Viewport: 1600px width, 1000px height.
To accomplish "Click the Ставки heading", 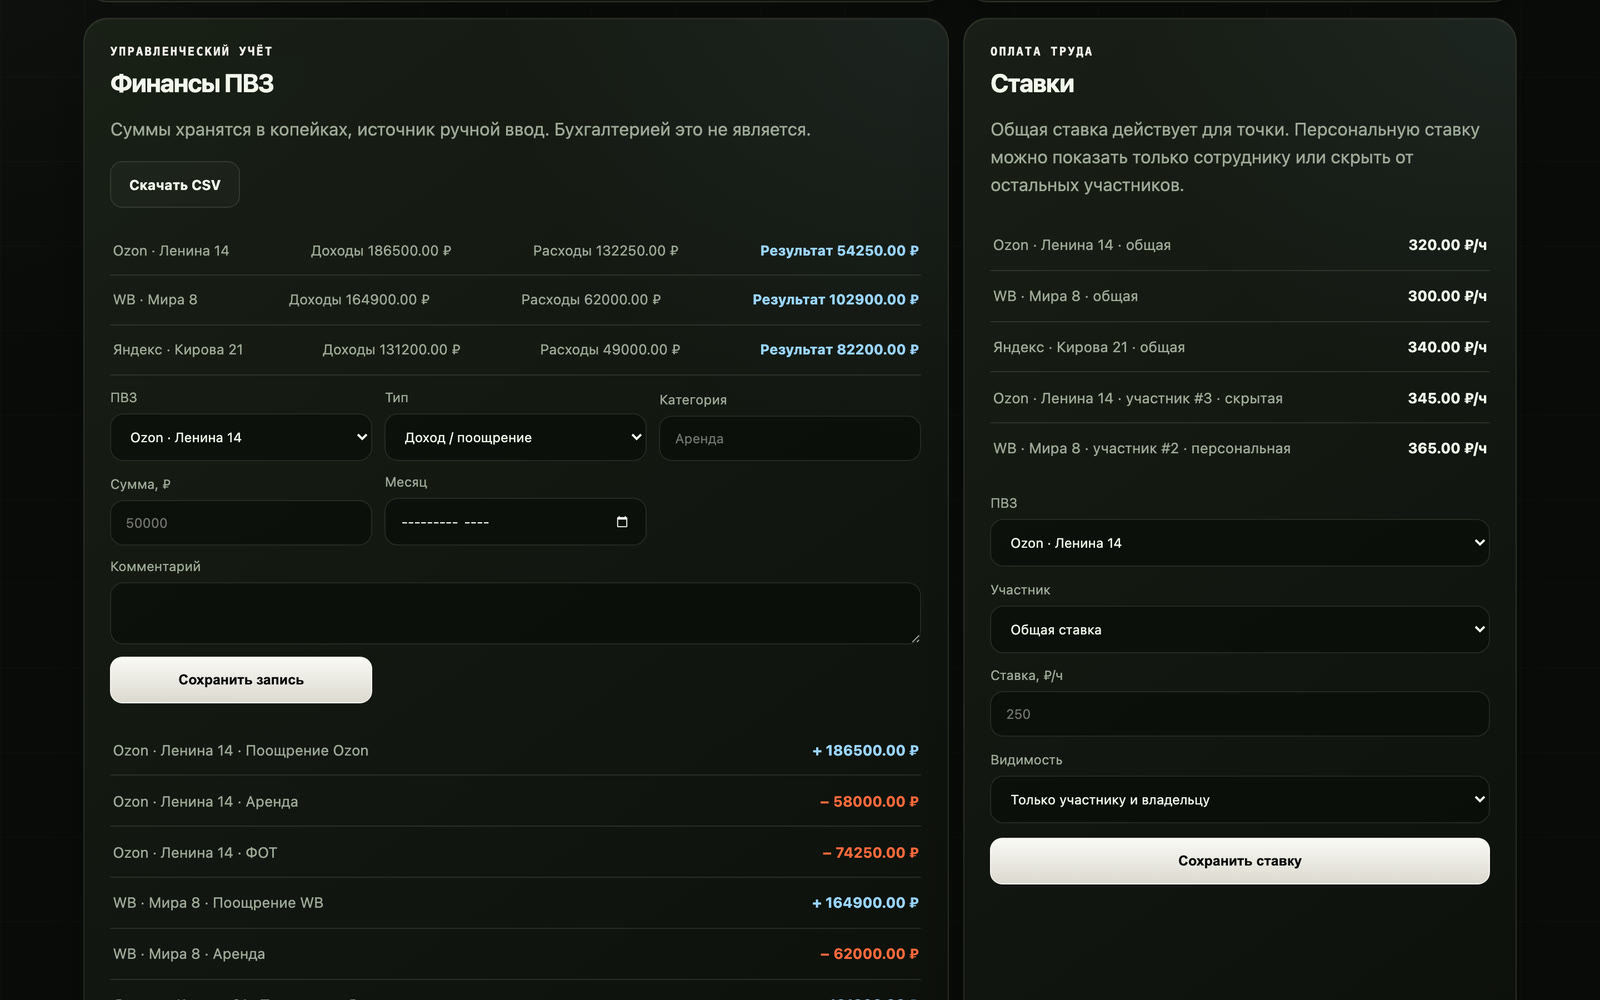I will [1032, 84].
